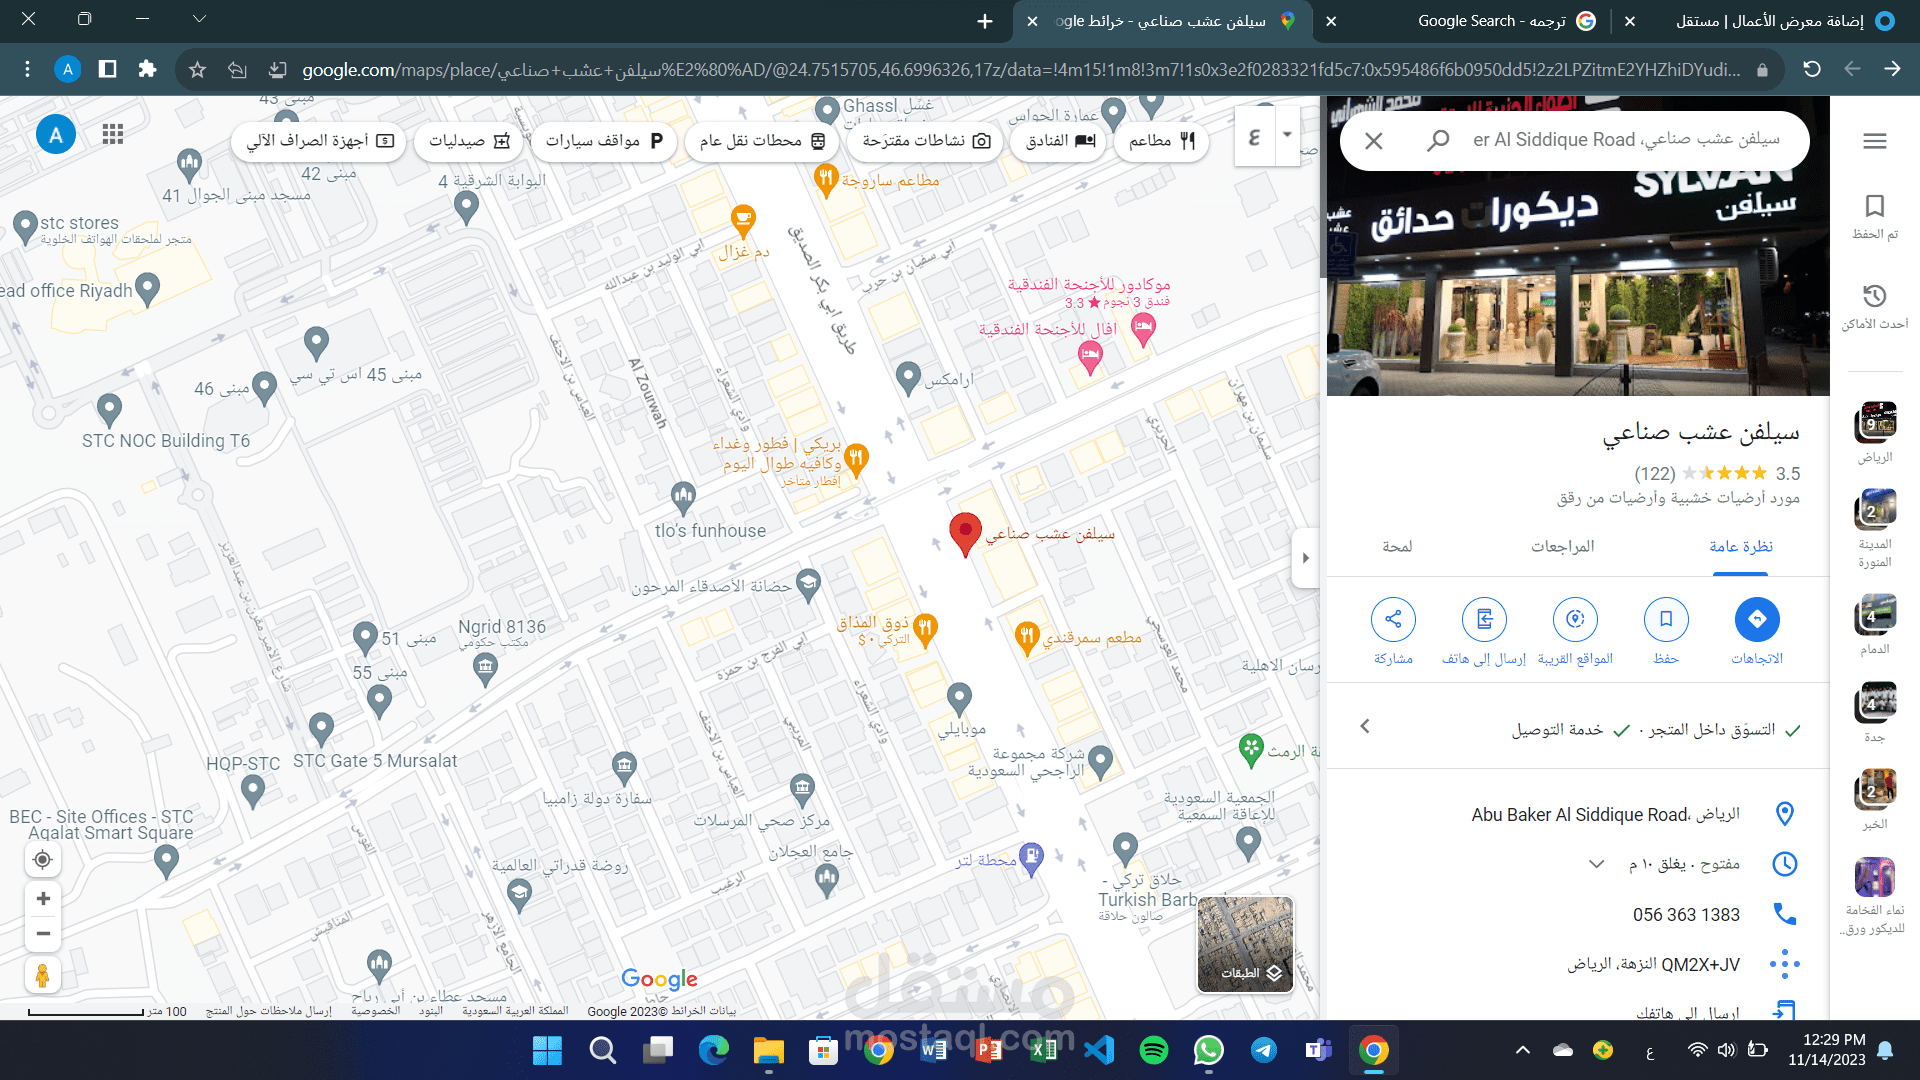This screenshot has height=1080, width=1920.
Task: Filter by Restaurants (مطاعم) chip
Action: (1162, 141)
